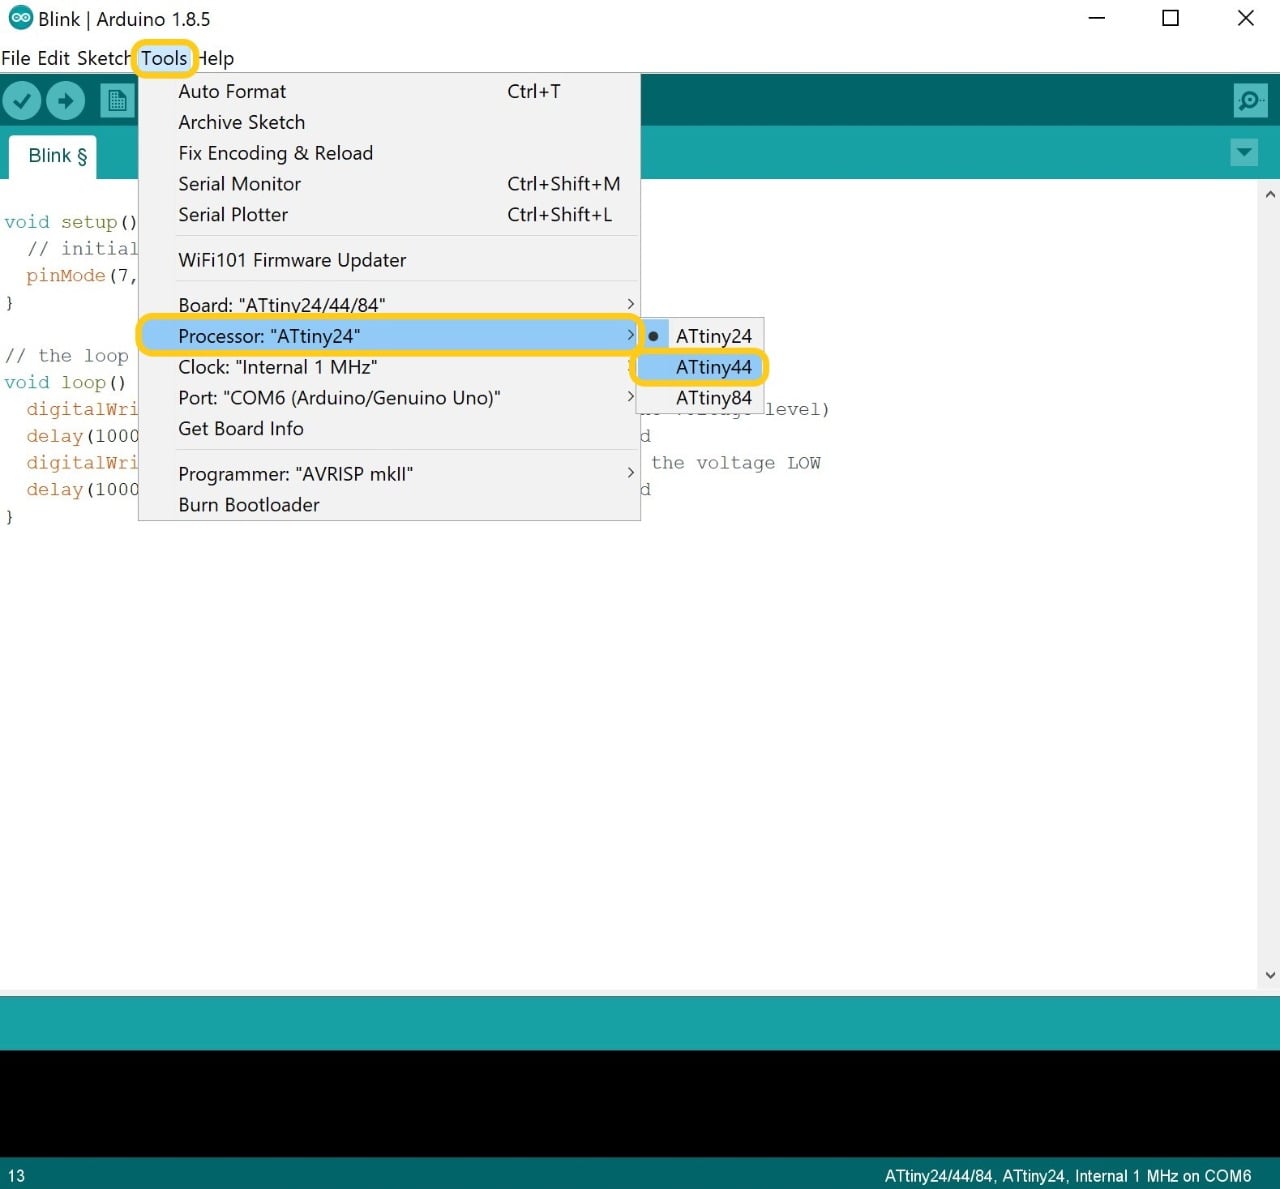1280x1189 pixels.
Task: Select Get Board Info entry
Action: point(389,429)
